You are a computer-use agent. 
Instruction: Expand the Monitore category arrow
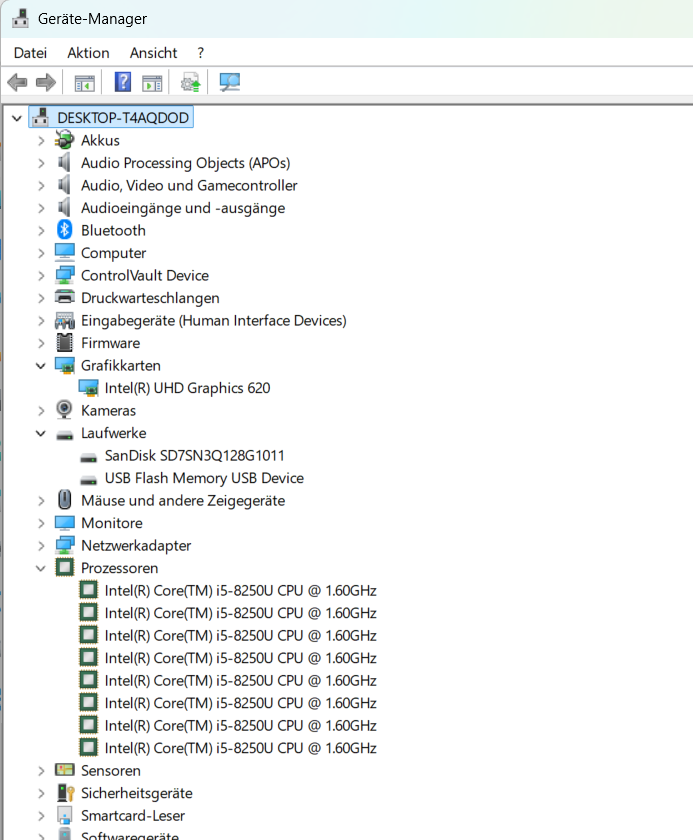pyautogui.click(x=41, y=523)
